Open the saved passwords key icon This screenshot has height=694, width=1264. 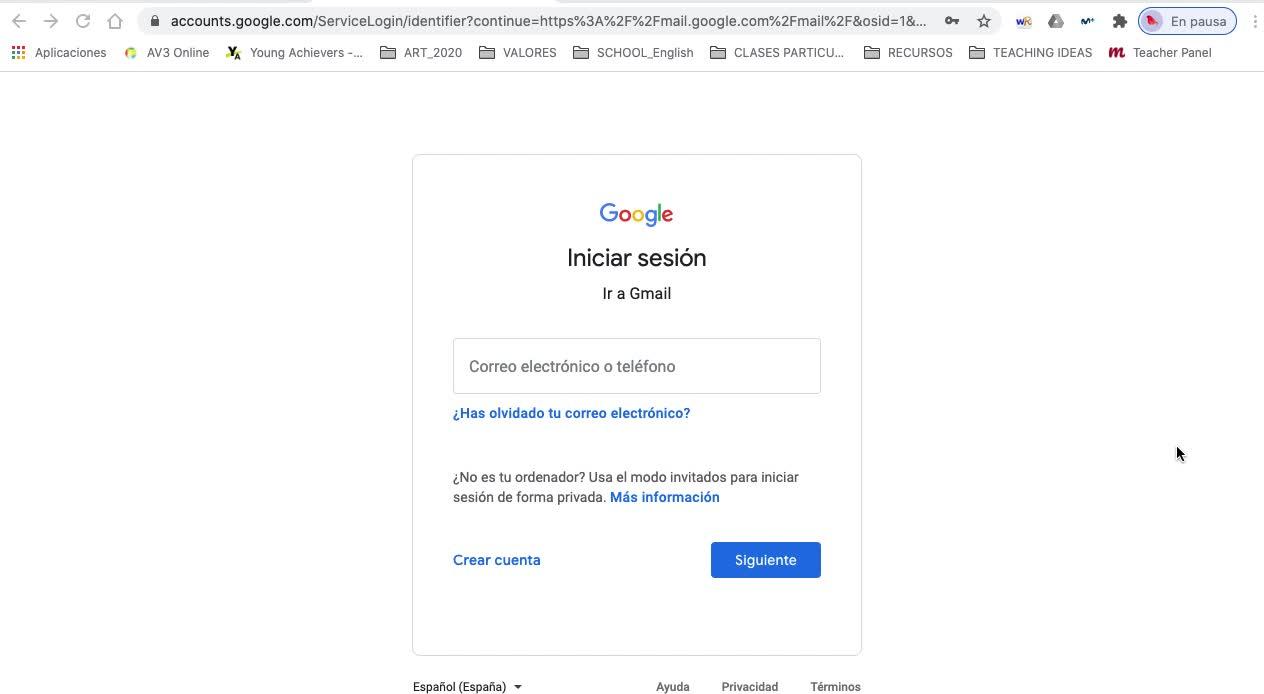coord(952,21)
